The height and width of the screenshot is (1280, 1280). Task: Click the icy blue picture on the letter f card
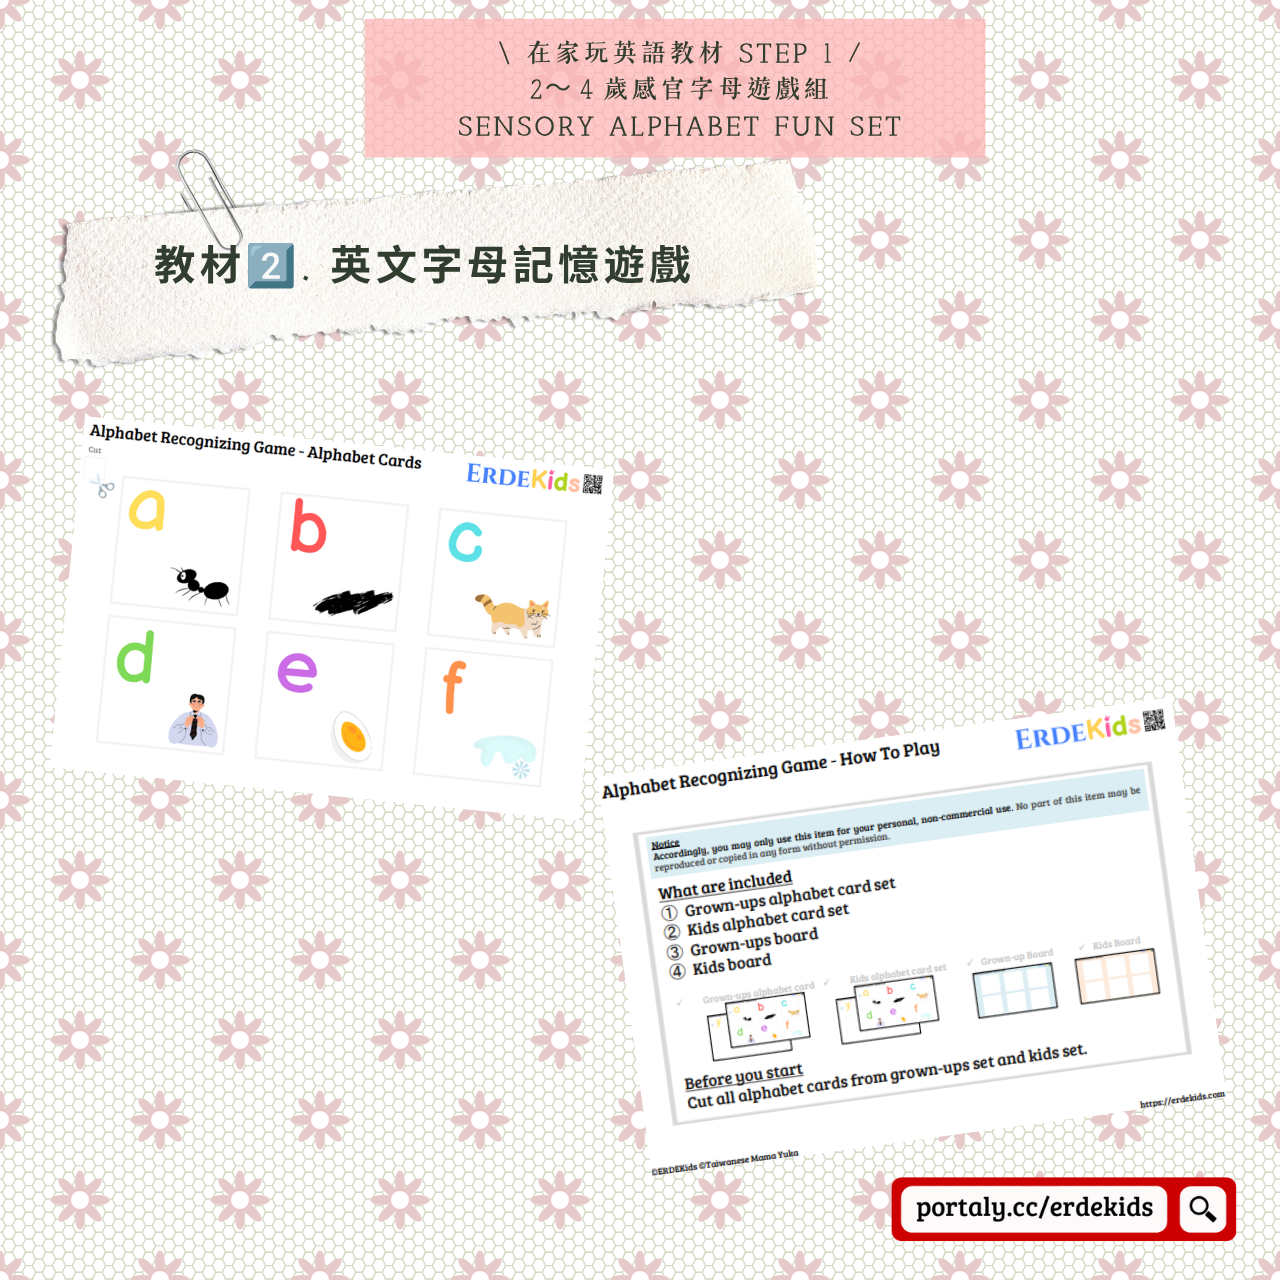tap(507, 756)
